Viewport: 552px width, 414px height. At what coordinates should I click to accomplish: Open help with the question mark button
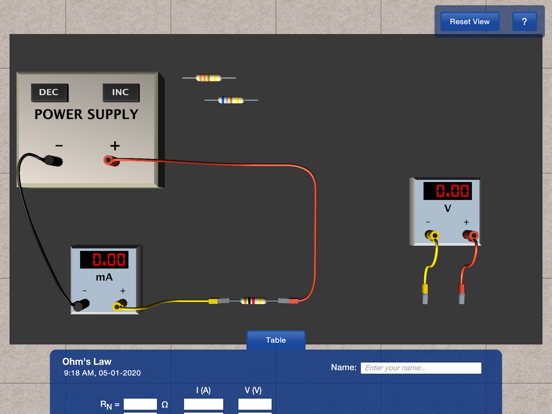coord(524,21)
